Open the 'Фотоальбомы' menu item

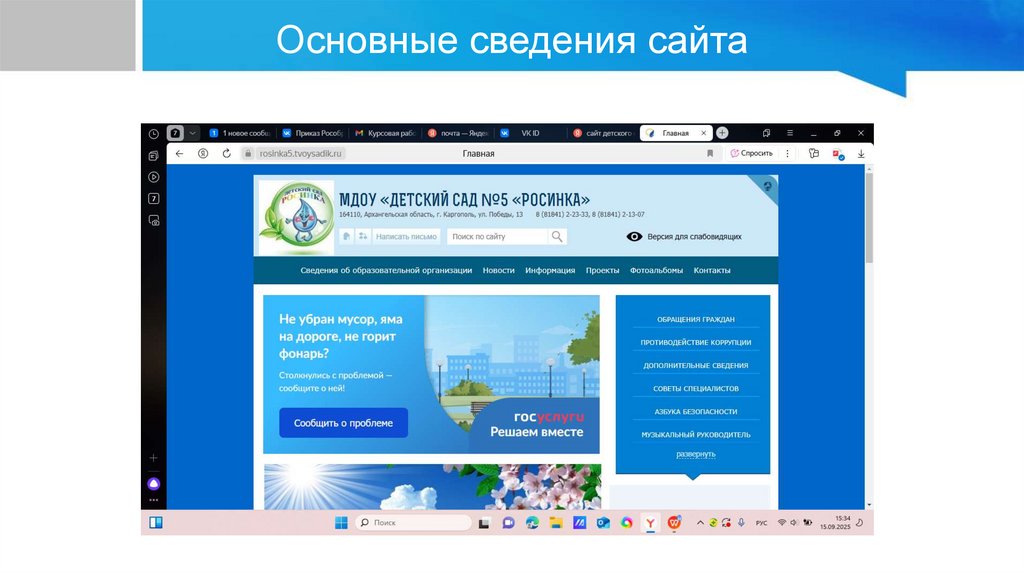coord(656,270)
